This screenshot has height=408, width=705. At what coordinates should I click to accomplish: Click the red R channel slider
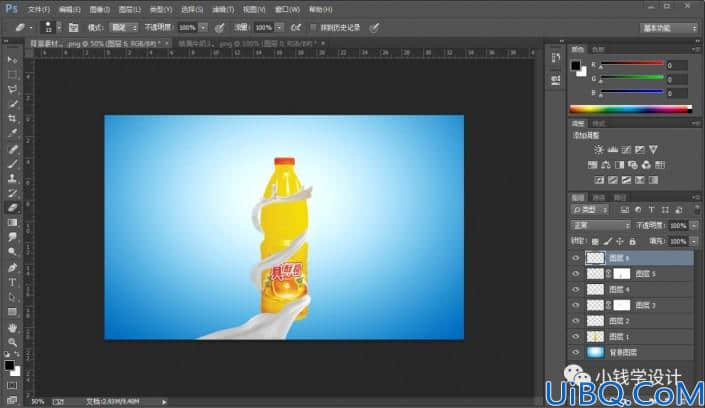(x=632, y=65)
